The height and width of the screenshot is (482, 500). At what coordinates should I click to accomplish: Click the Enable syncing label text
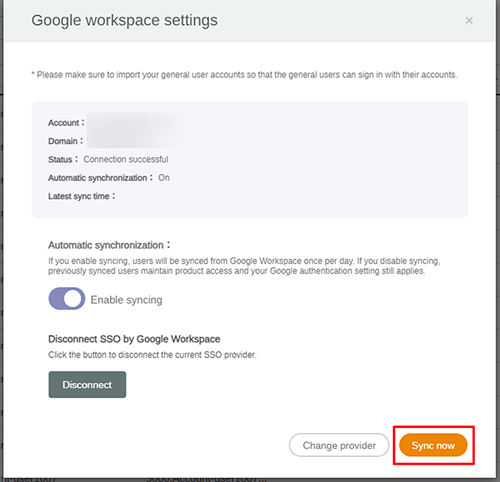click(126, 300)
